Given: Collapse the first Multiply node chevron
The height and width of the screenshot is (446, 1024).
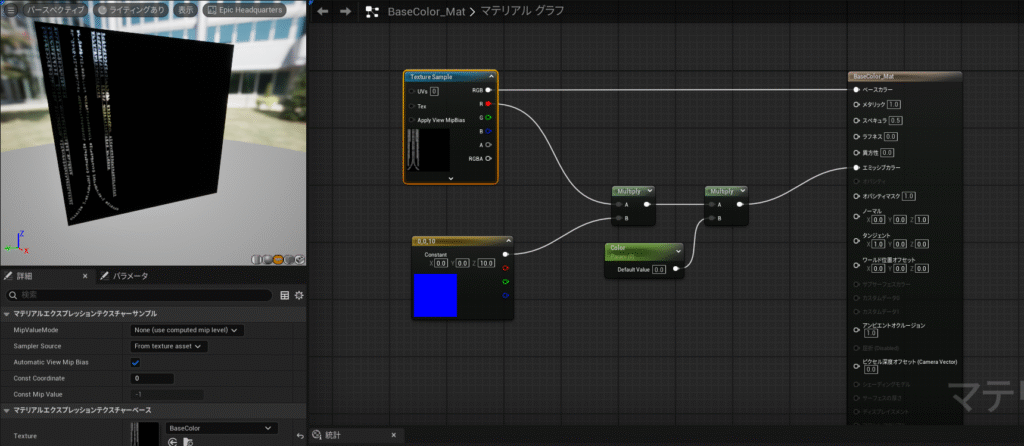Looking at the screenshot, I should pos(649,191).
